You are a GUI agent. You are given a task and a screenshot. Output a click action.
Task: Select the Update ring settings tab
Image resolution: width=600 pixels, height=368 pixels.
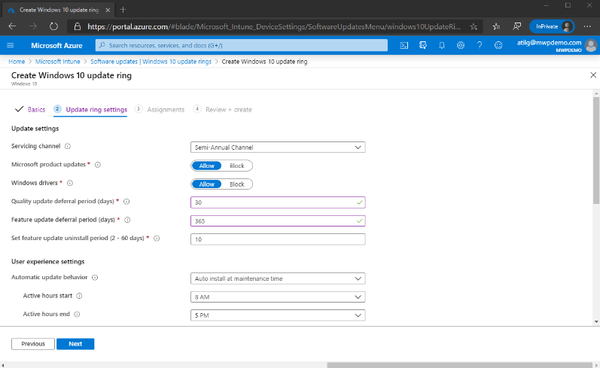coord(90,110)
